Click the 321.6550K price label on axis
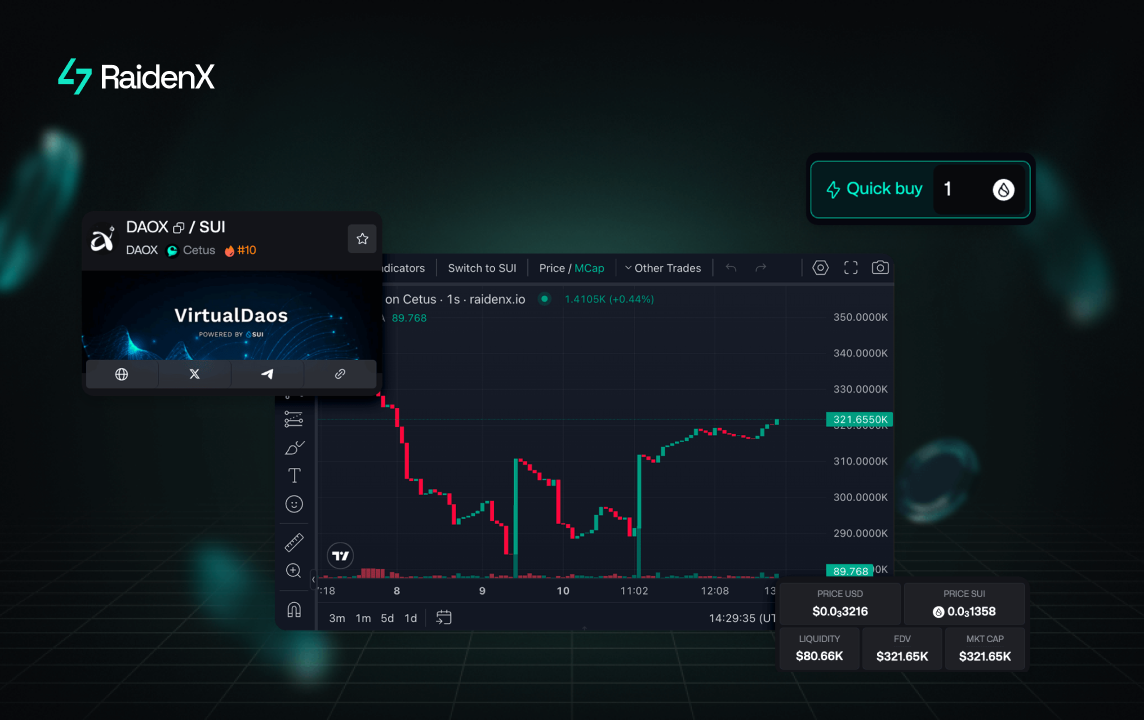 click(859, 419)
